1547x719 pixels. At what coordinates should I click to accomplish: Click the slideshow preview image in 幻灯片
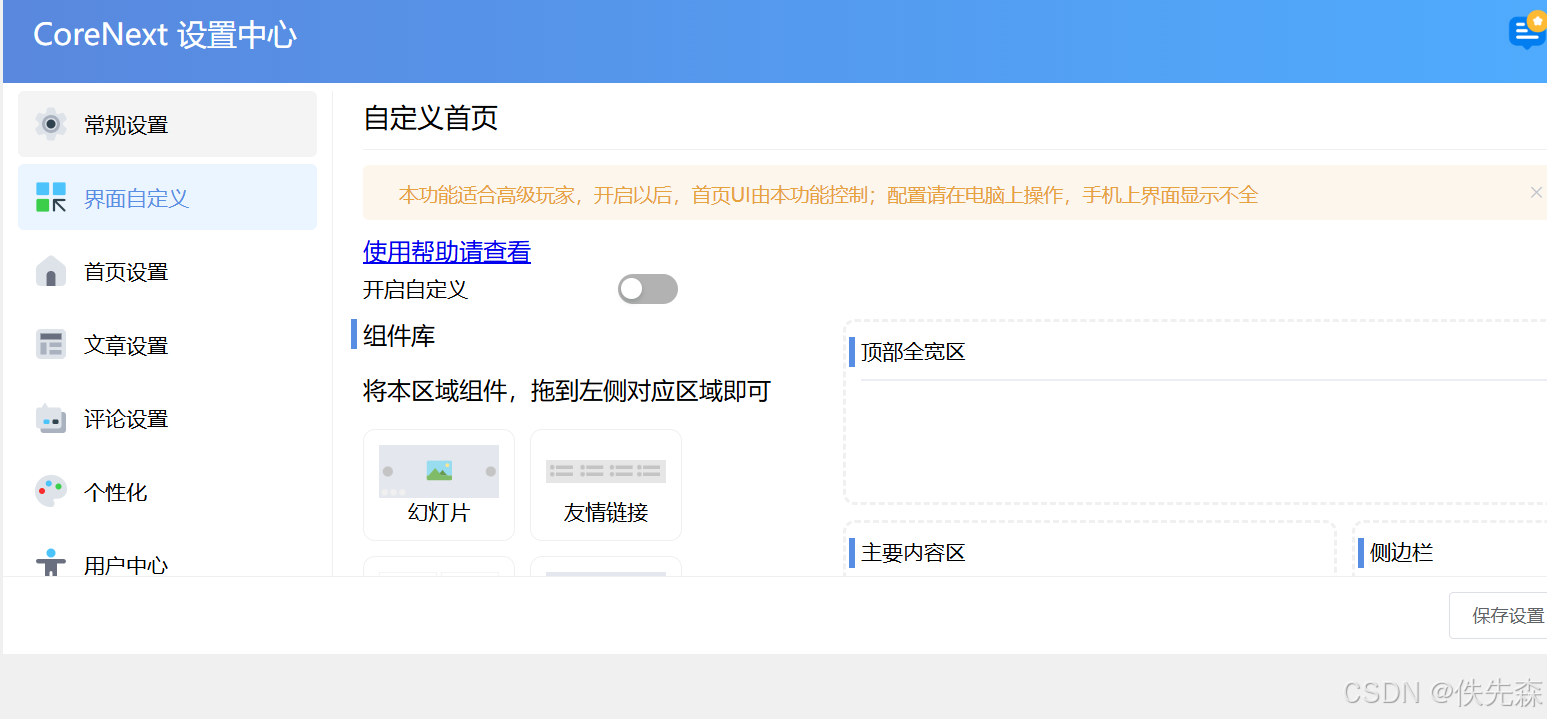click(x=439, y=471)
